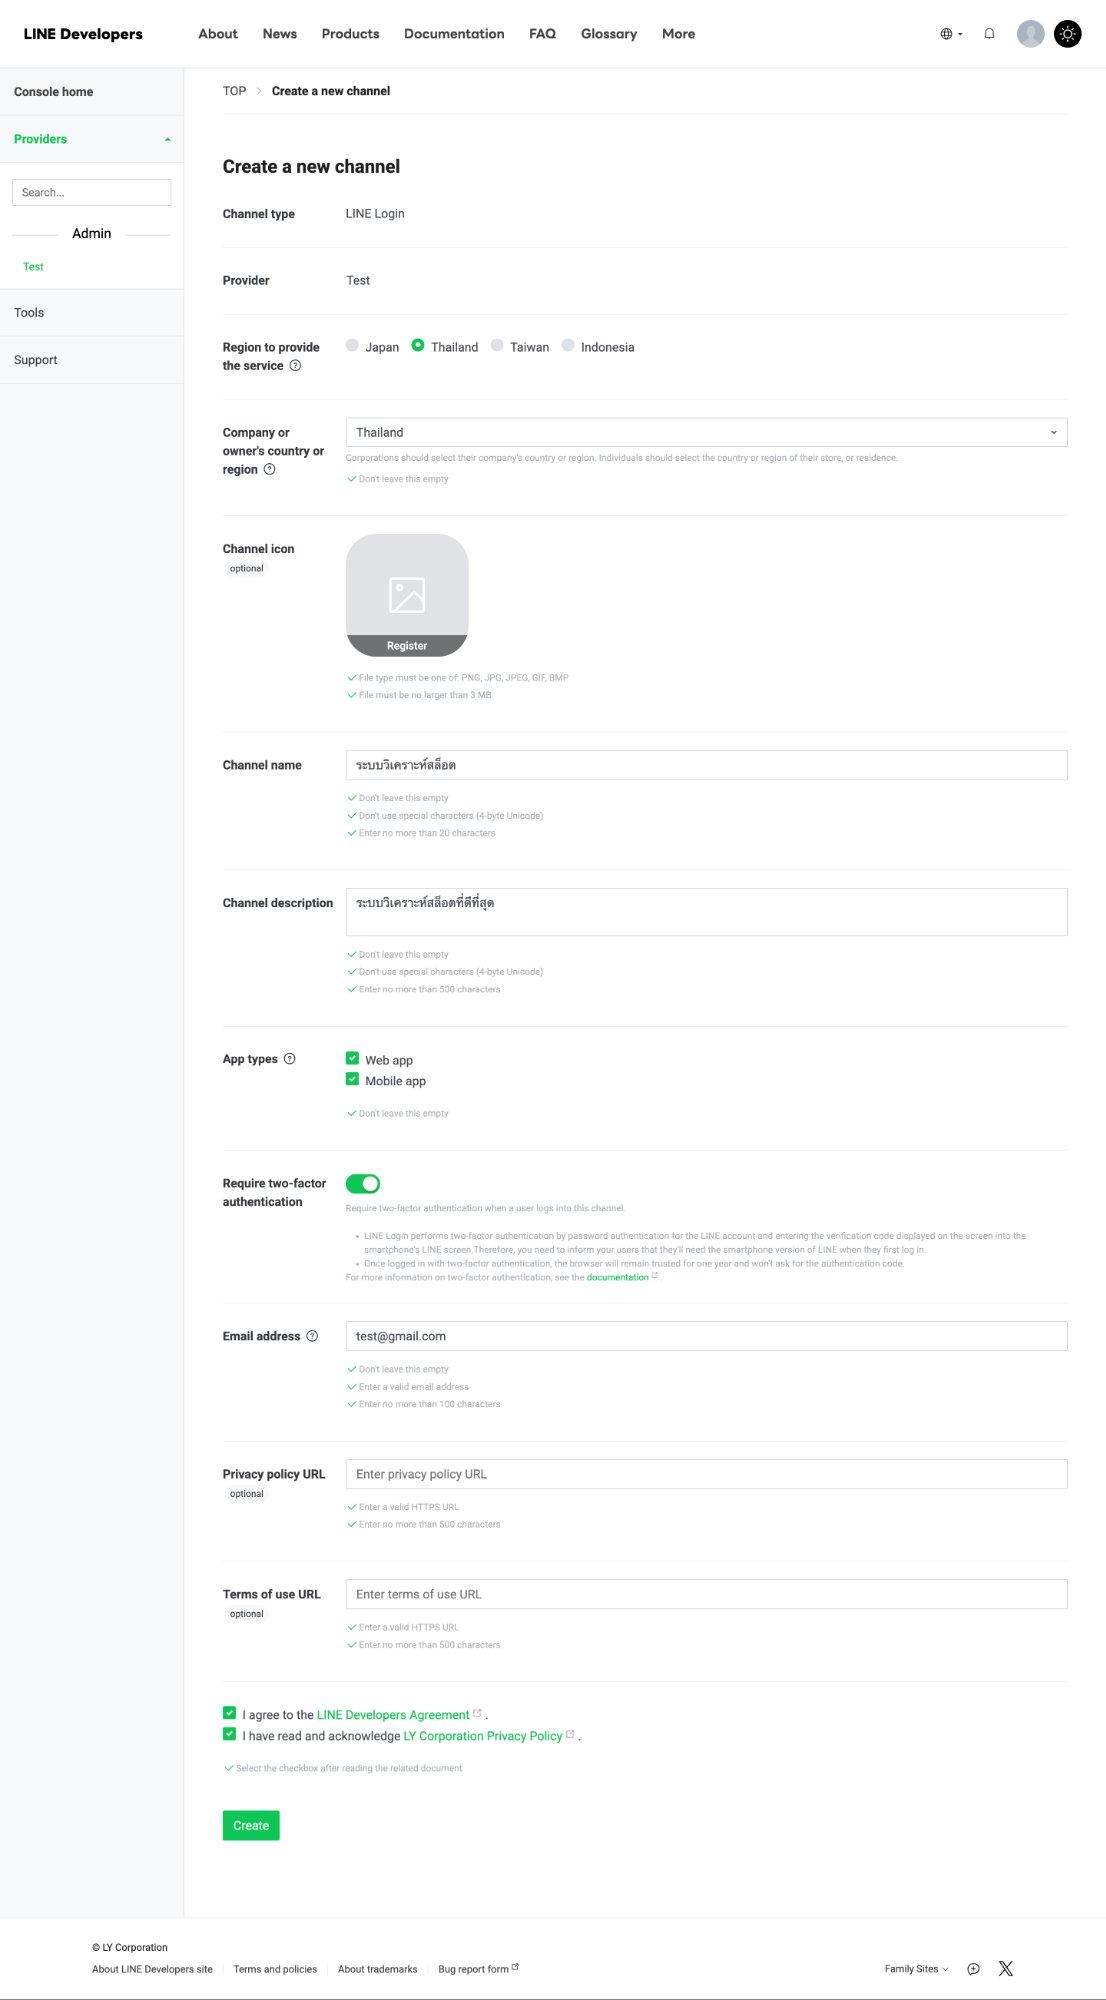
Task: Uncheck the Mobile app checkbox
Action: tap(352, 1079)
